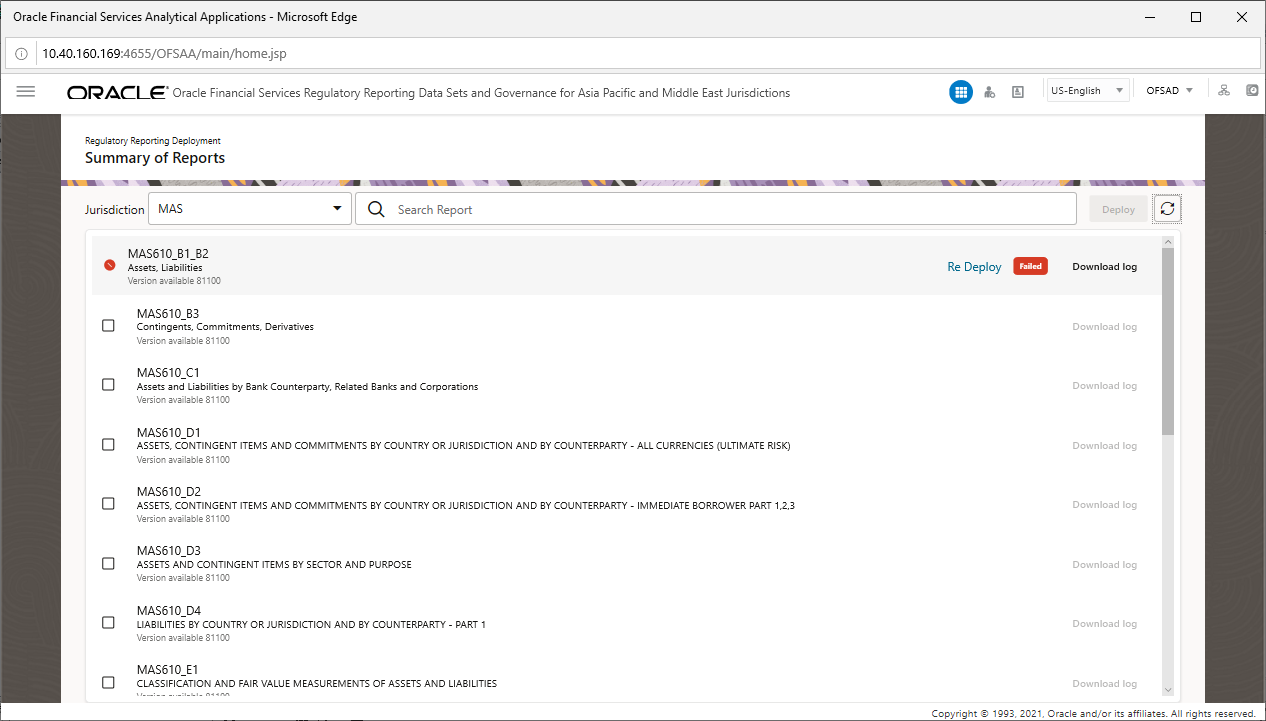Screen dimensions: 1266x721
Task: Click the report list scrollbar thumb
Action: click(x=1168, y=342)
